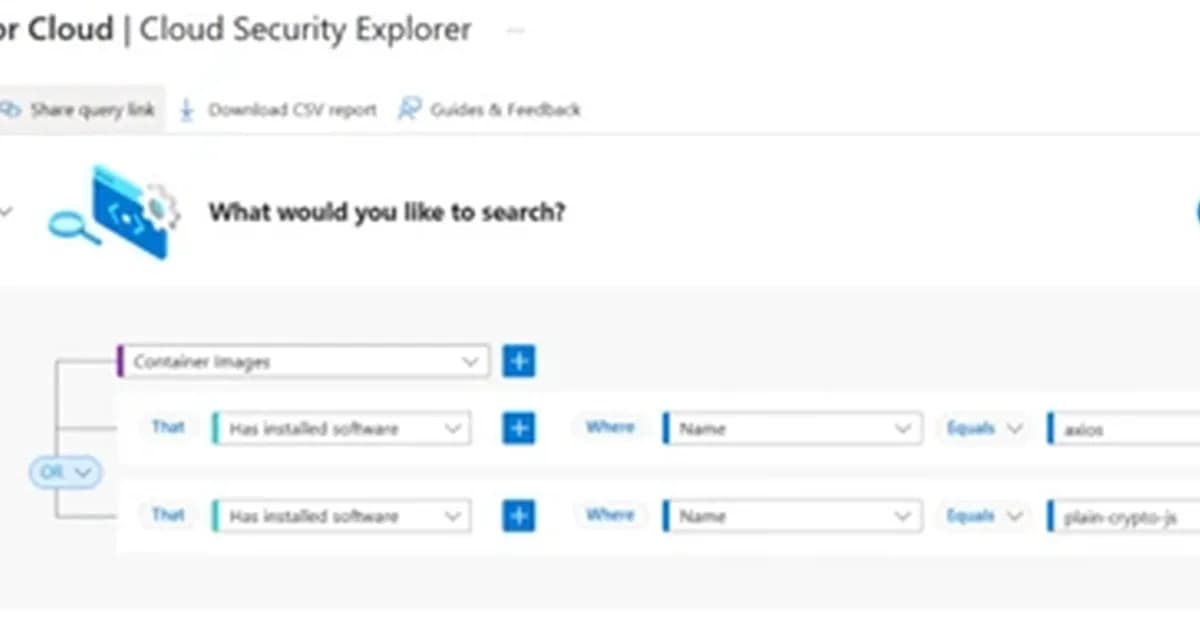Click the blue circular button at right edge
Screen dimensions: 1200x628
pyautogui.click(x=1195, y=212)
